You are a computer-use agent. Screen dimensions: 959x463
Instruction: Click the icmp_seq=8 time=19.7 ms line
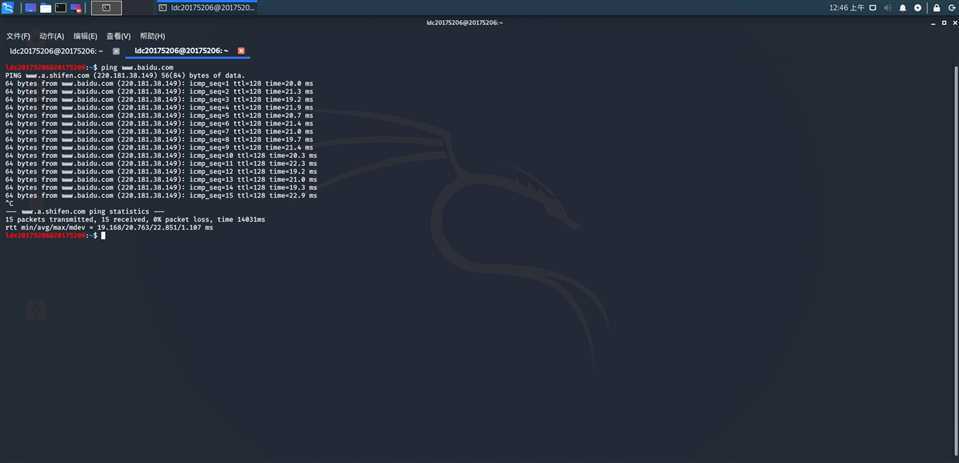159,139
